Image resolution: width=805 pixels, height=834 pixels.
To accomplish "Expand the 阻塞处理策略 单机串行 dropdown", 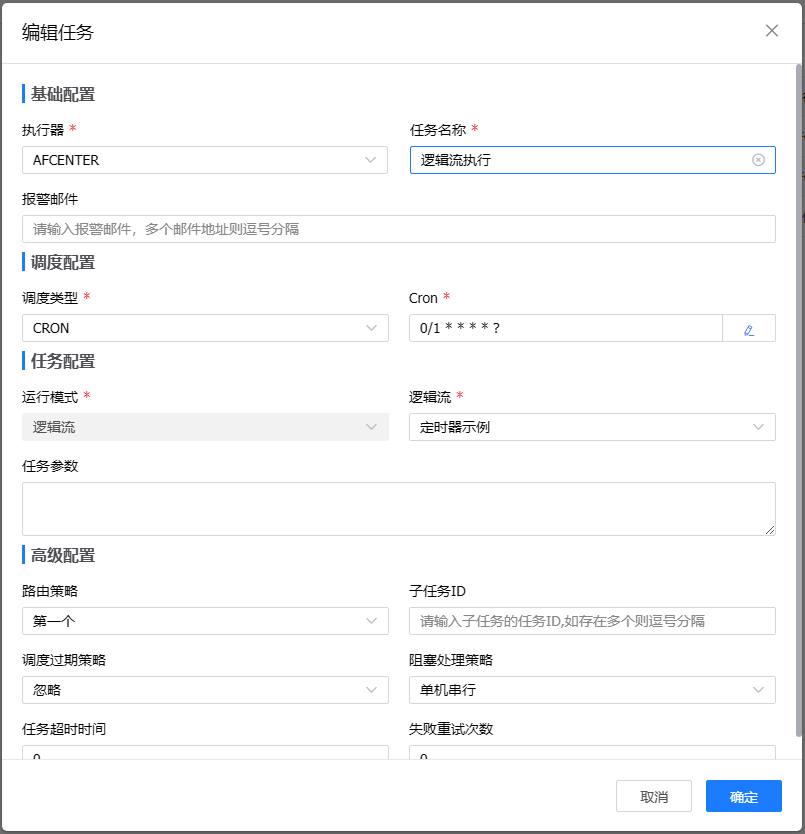I will [x=592, y=690].
